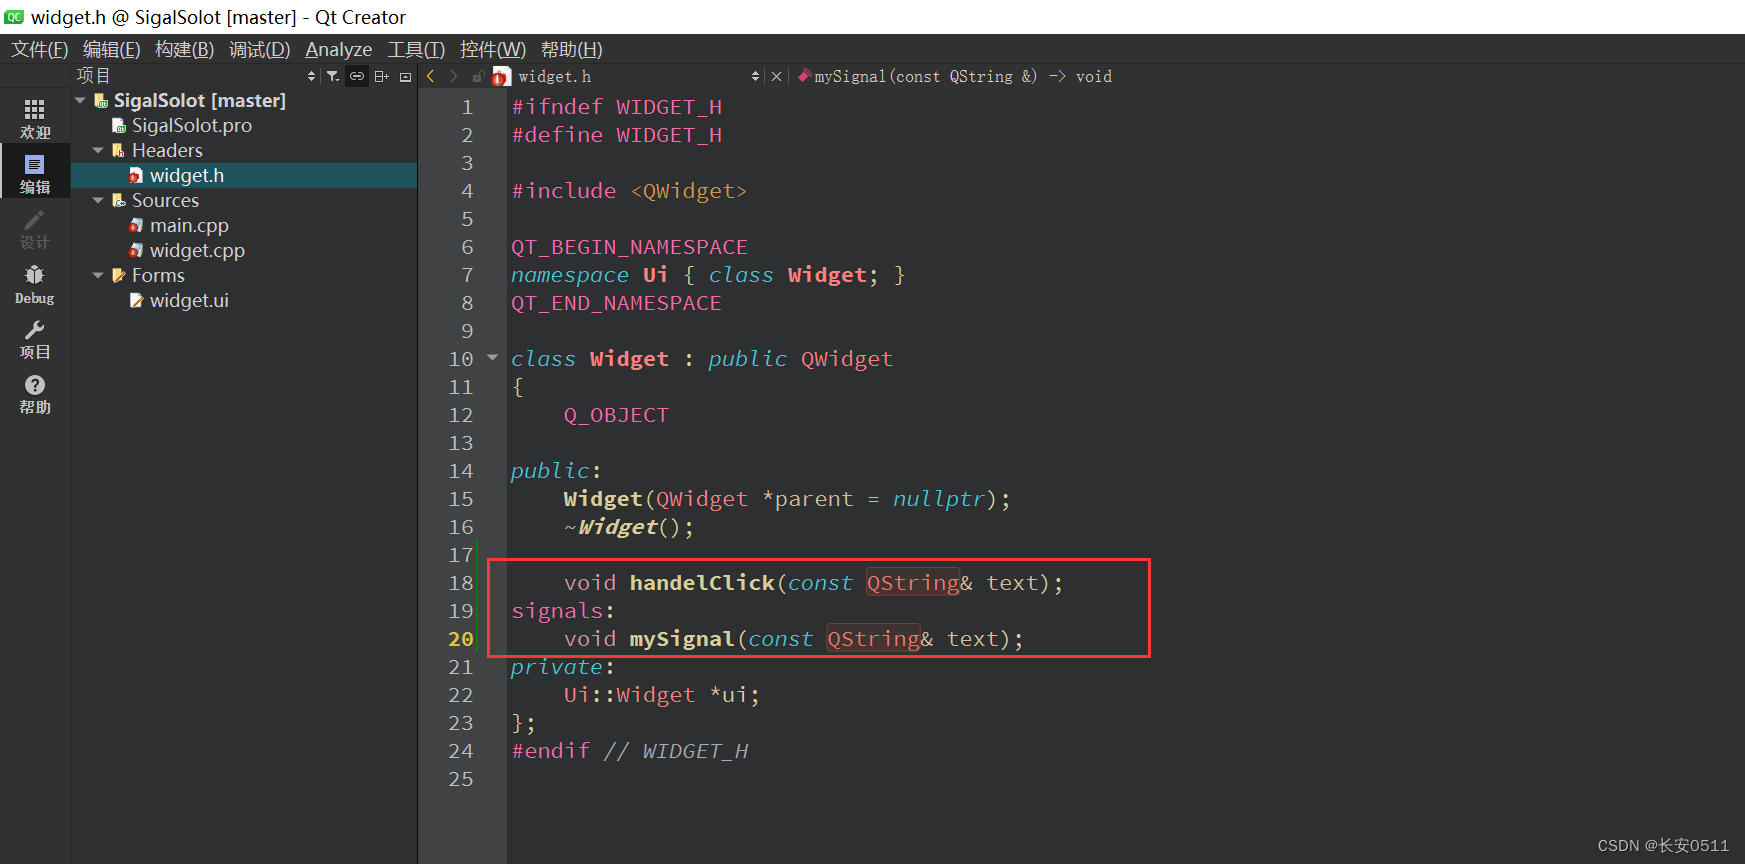Click the handelClick function name
This screenshot has height=864, width=1745.
click(702, 583)
